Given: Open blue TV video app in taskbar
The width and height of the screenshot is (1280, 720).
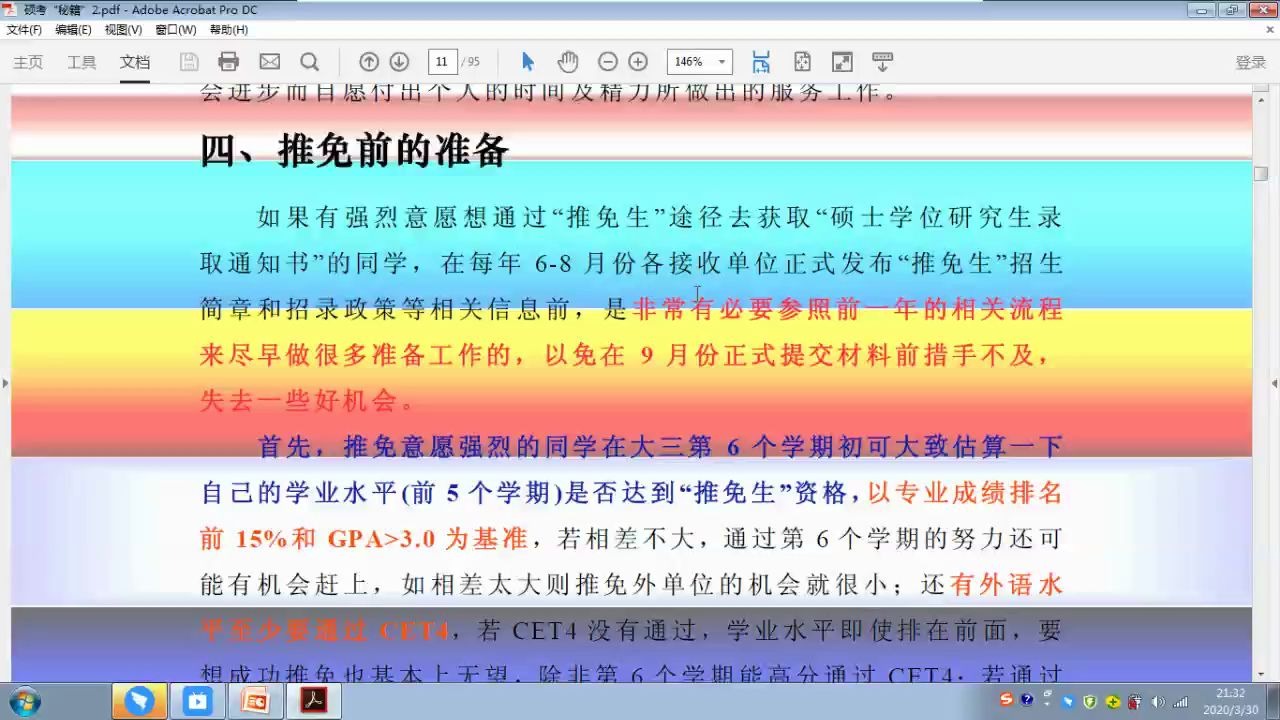Looking at the screenshot, I should 197,701.
